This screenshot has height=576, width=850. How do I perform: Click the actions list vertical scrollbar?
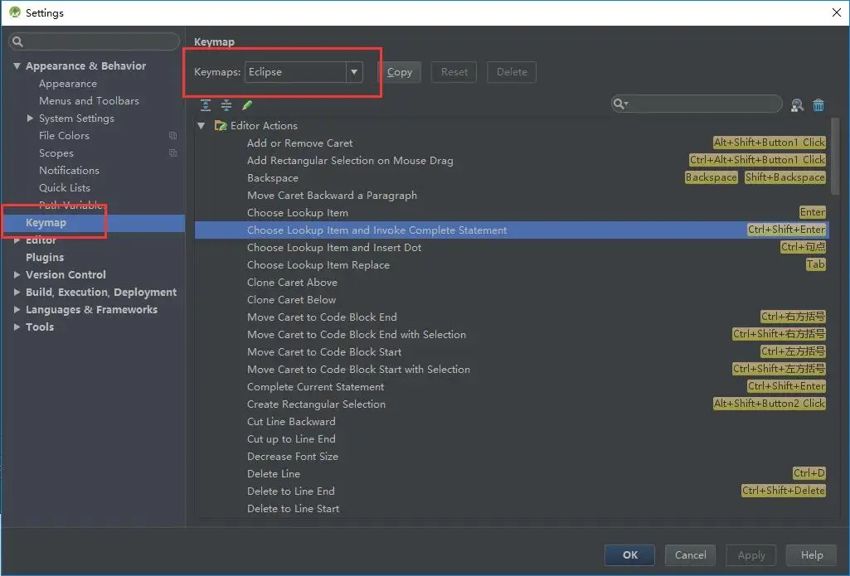tap(835, 156)
